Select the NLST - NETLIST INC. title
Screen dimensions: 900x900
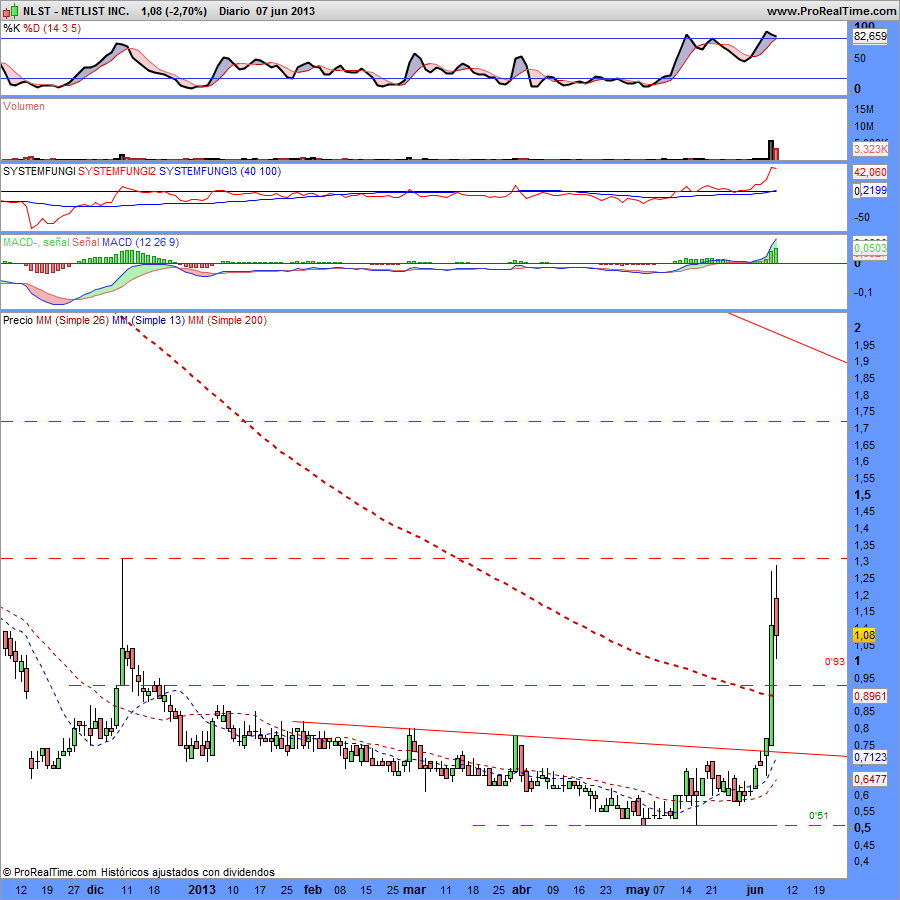[x=76, y=11]
